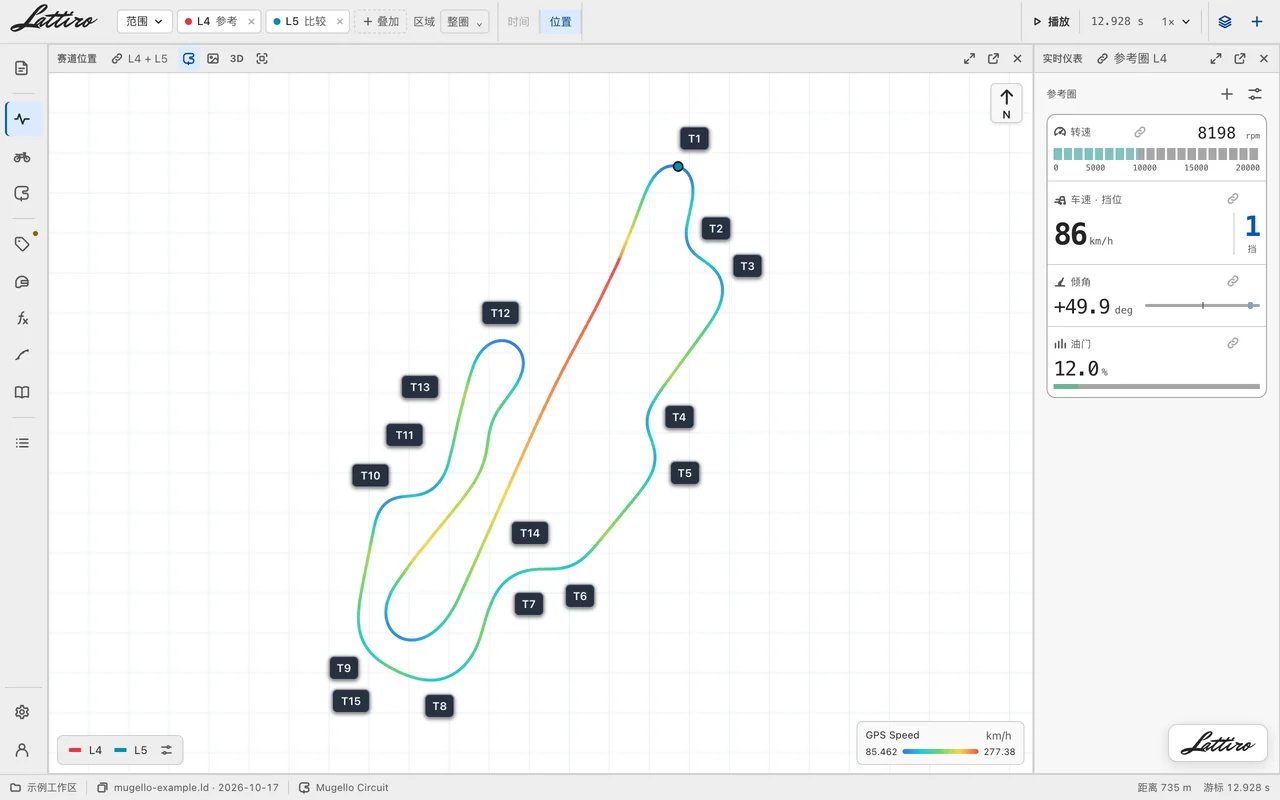1280x800 pixels.
Task: Click the 叠加 add overlay button
Action: pos(380,21)
